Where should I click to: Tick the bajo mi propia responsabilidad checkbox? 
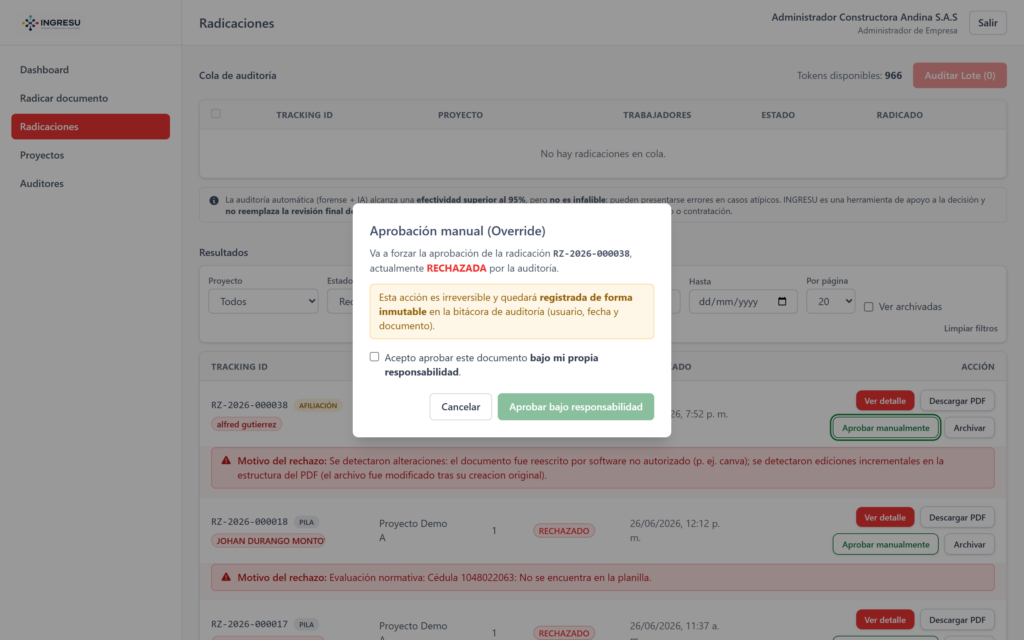(x=374, y=357)
